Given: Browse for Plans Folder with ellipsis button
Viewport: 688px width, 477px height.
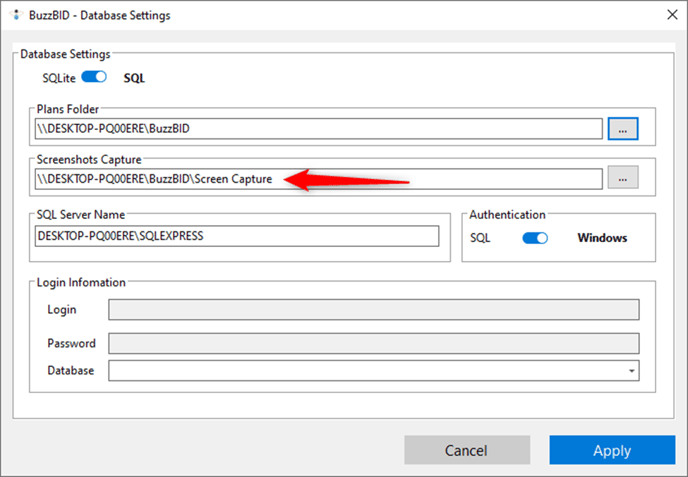Looking at the screenshot, I should (x=623, y=129).
